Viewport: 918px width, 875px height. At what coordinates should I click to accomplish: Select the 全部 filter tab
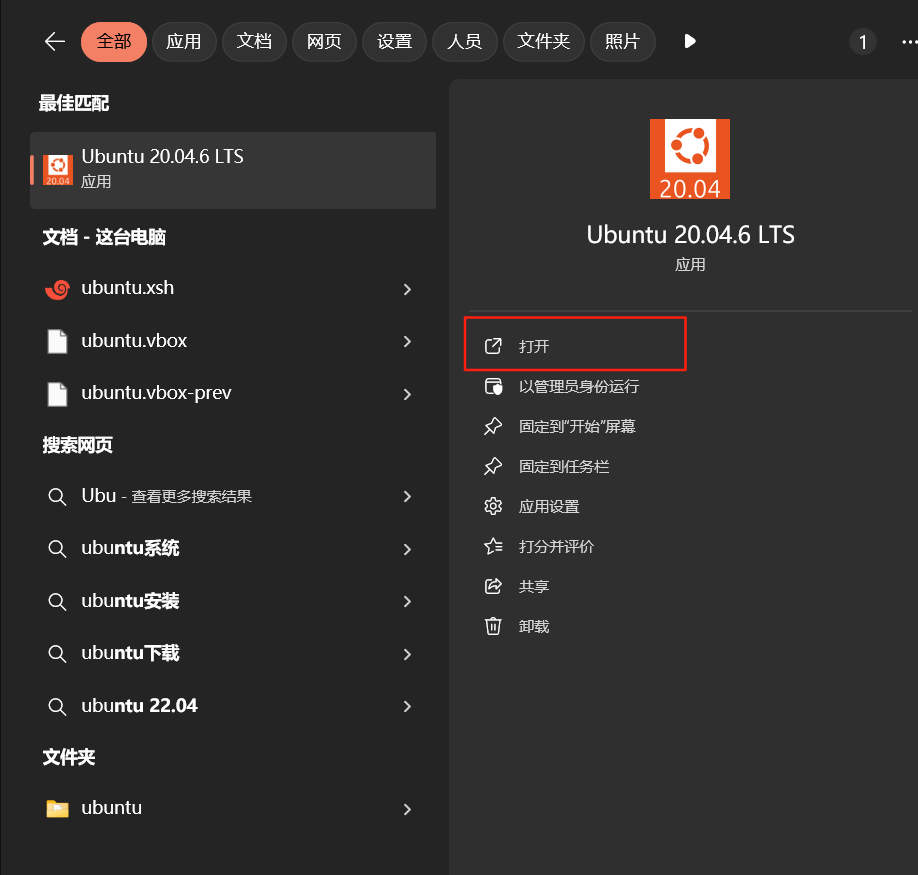114,42
